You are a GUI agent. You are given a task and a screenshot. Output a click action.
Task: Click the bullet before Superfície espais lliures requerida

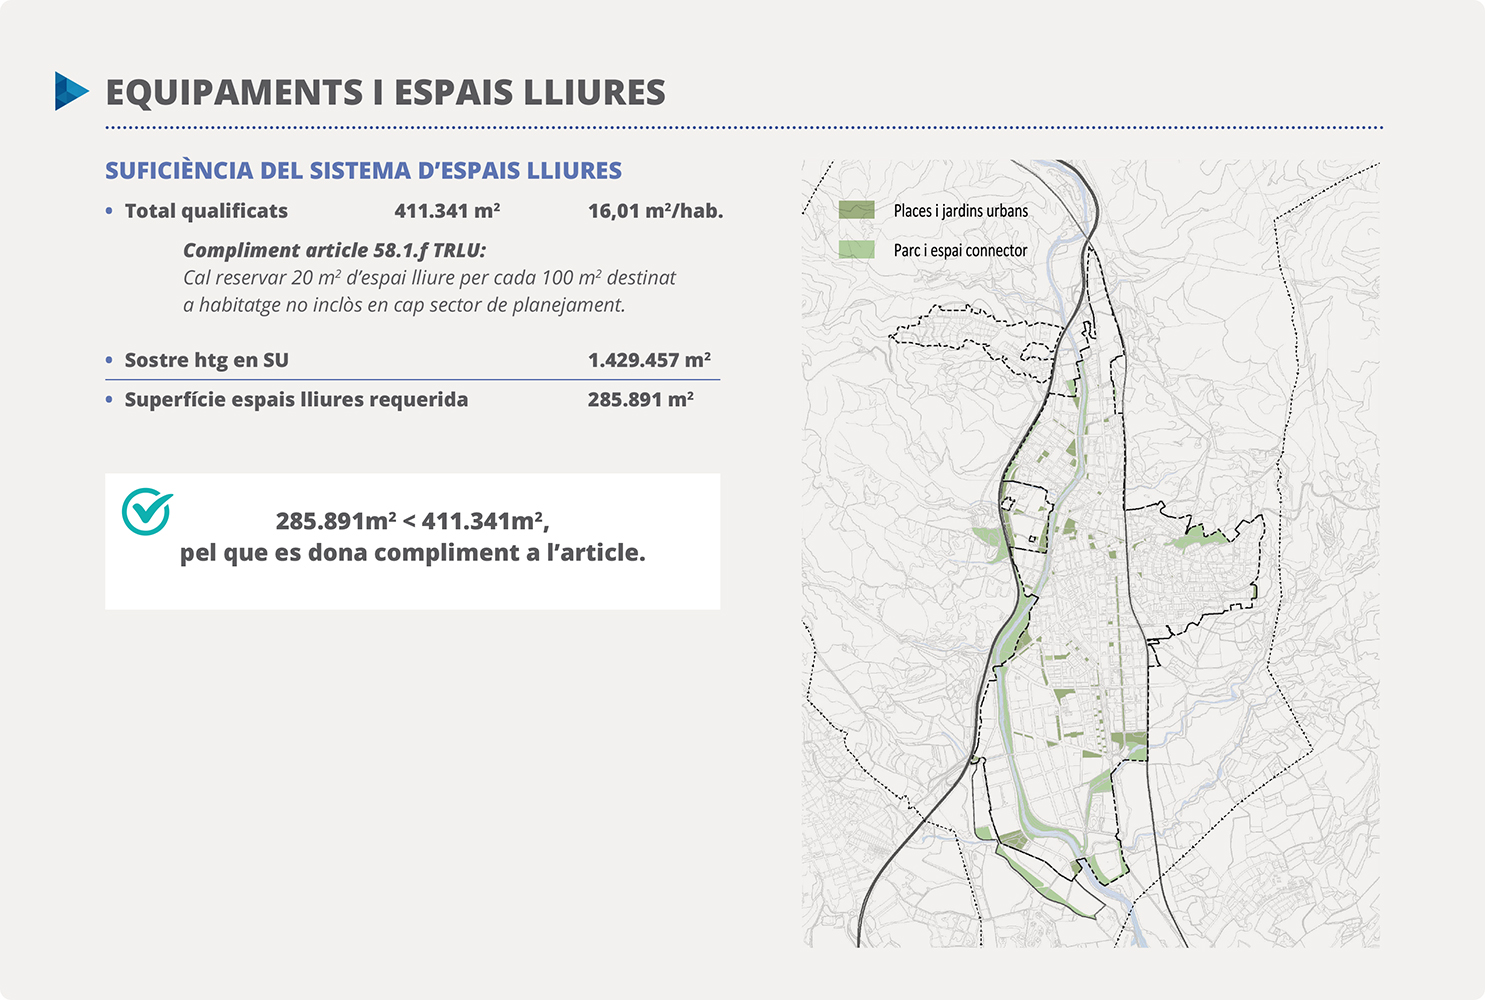(109, 400)
